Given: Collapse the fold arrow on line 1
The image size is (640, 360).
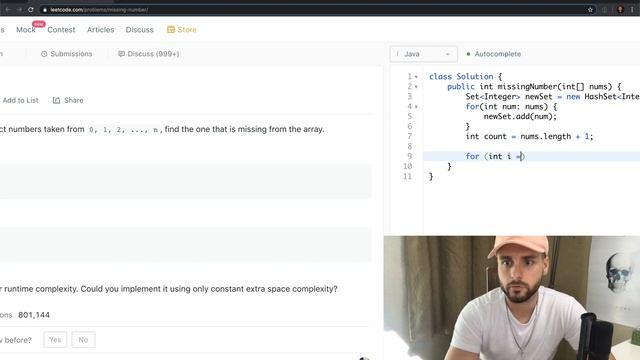Looking at the screenshot, I should tap(416, 77).
